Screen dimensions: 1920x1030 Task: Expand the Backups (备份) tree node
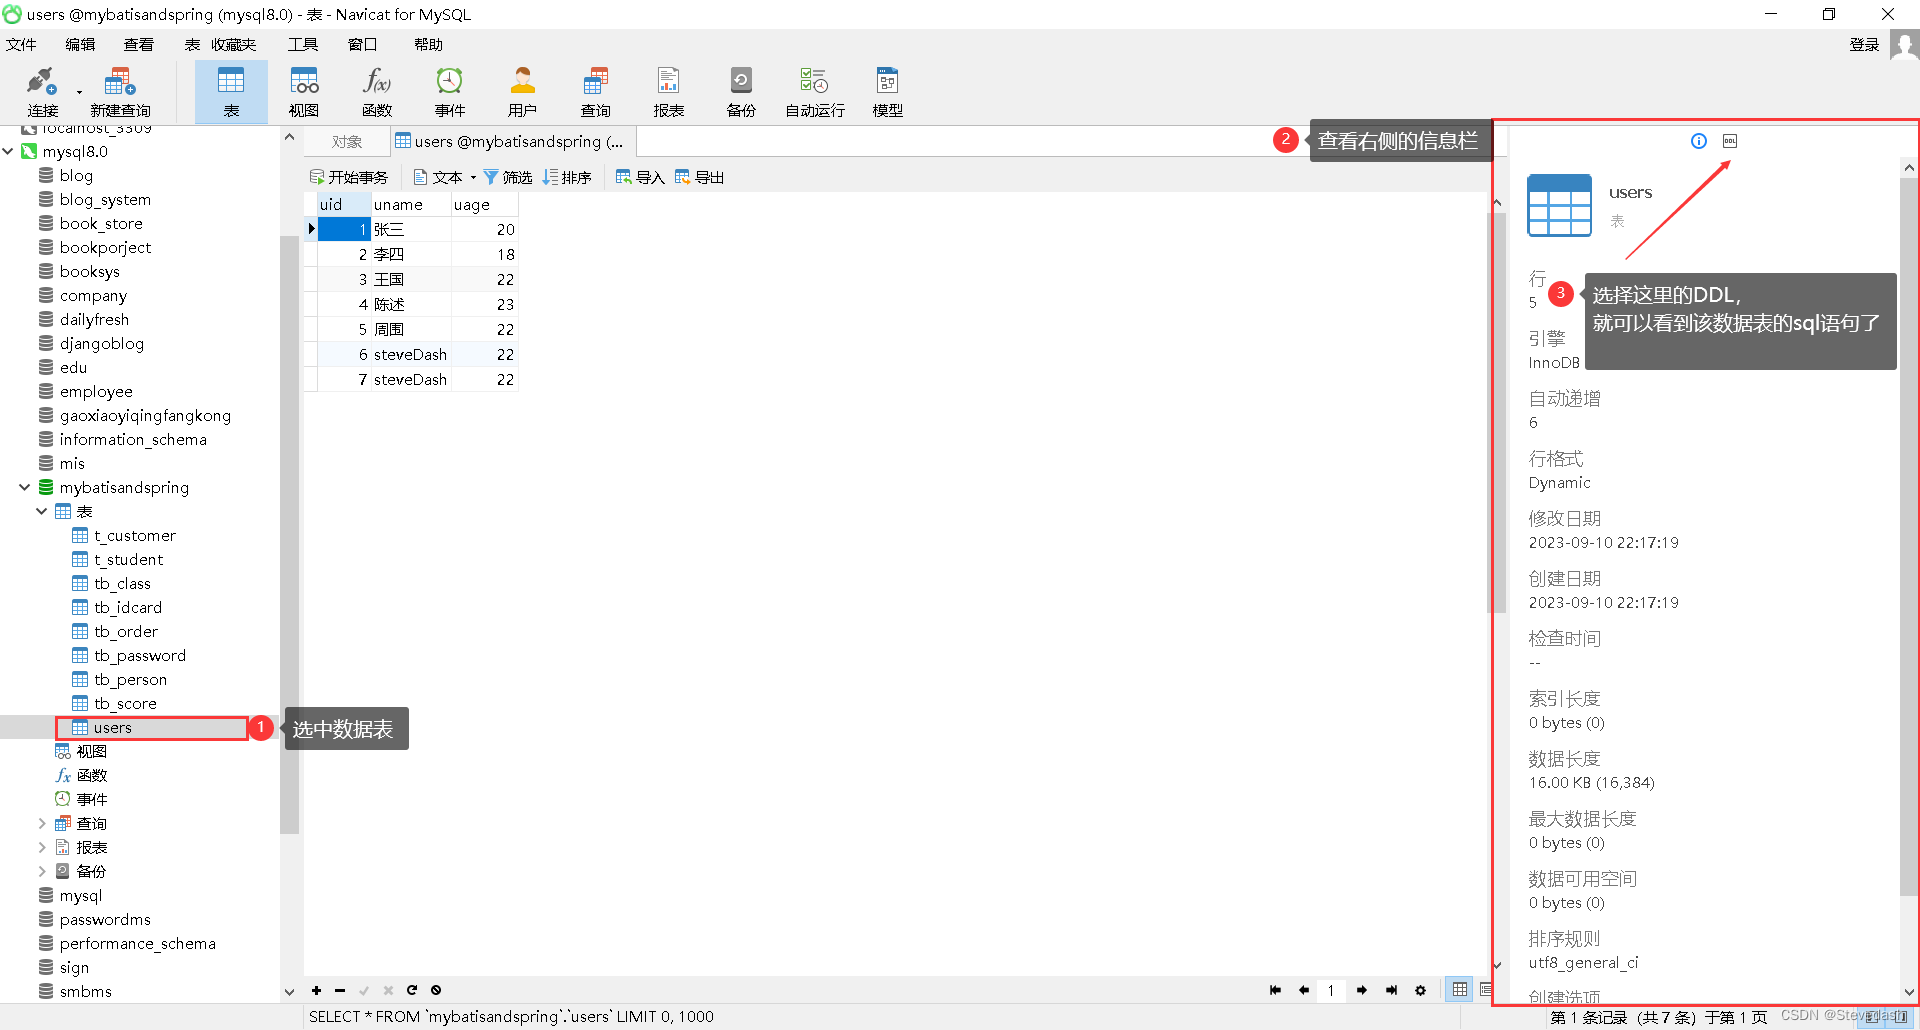pos(42,871)
